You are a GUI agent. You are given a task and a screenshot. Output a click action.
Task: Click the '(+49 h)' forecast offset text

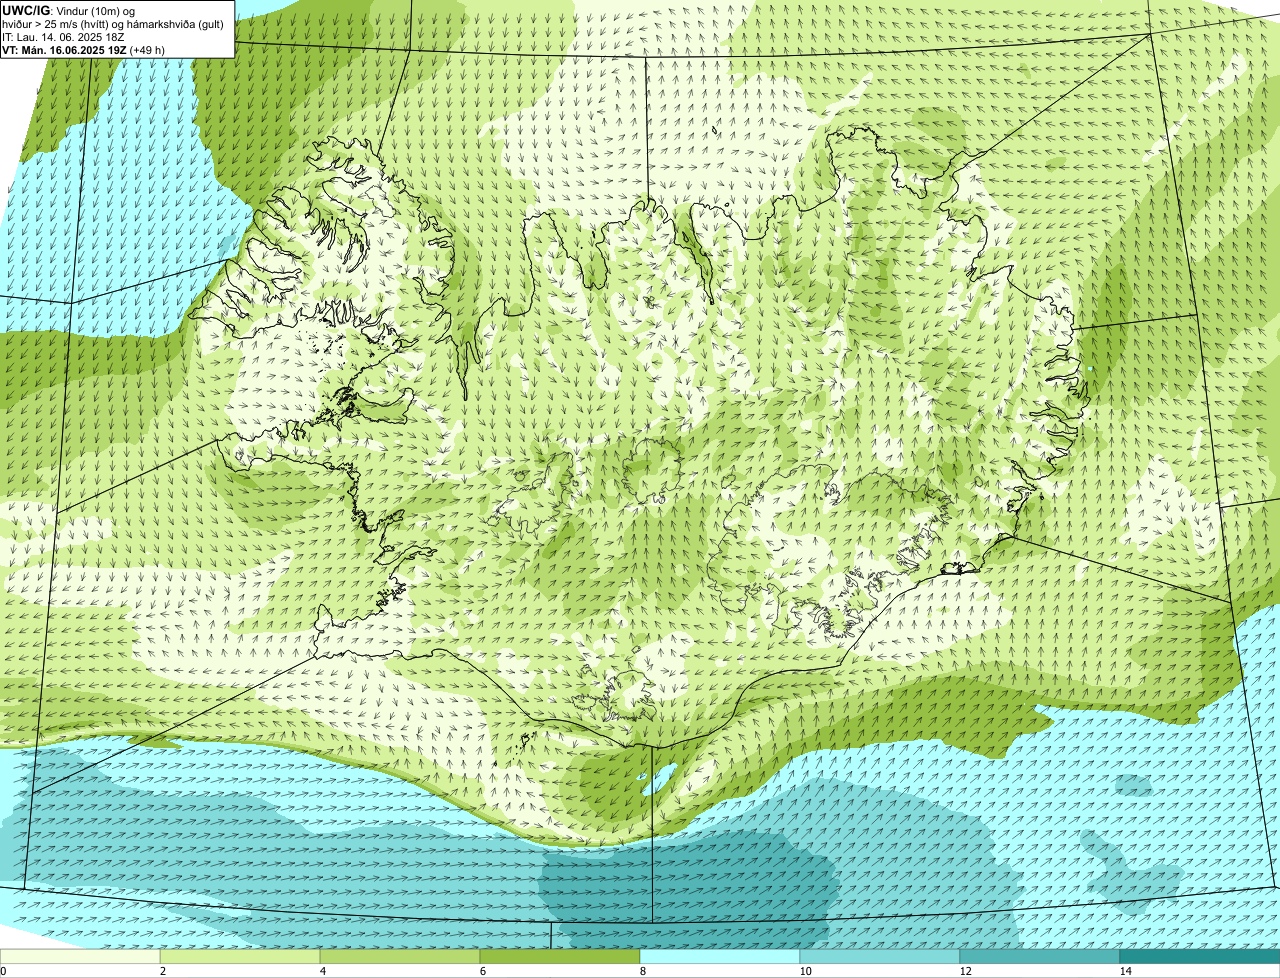coord(148,50)
